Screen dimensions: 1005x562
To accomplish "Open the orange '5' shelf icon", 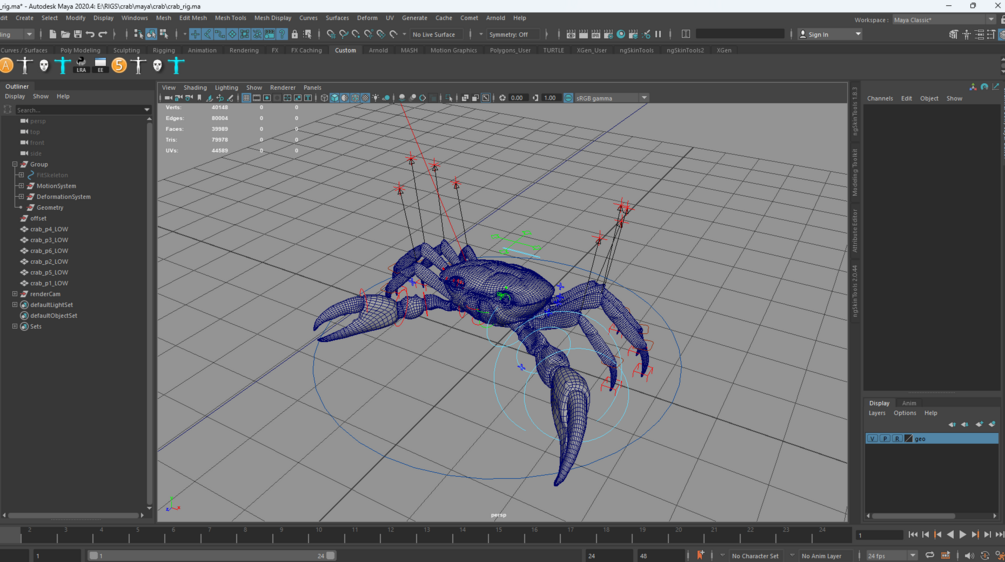I will click(119, 65).
